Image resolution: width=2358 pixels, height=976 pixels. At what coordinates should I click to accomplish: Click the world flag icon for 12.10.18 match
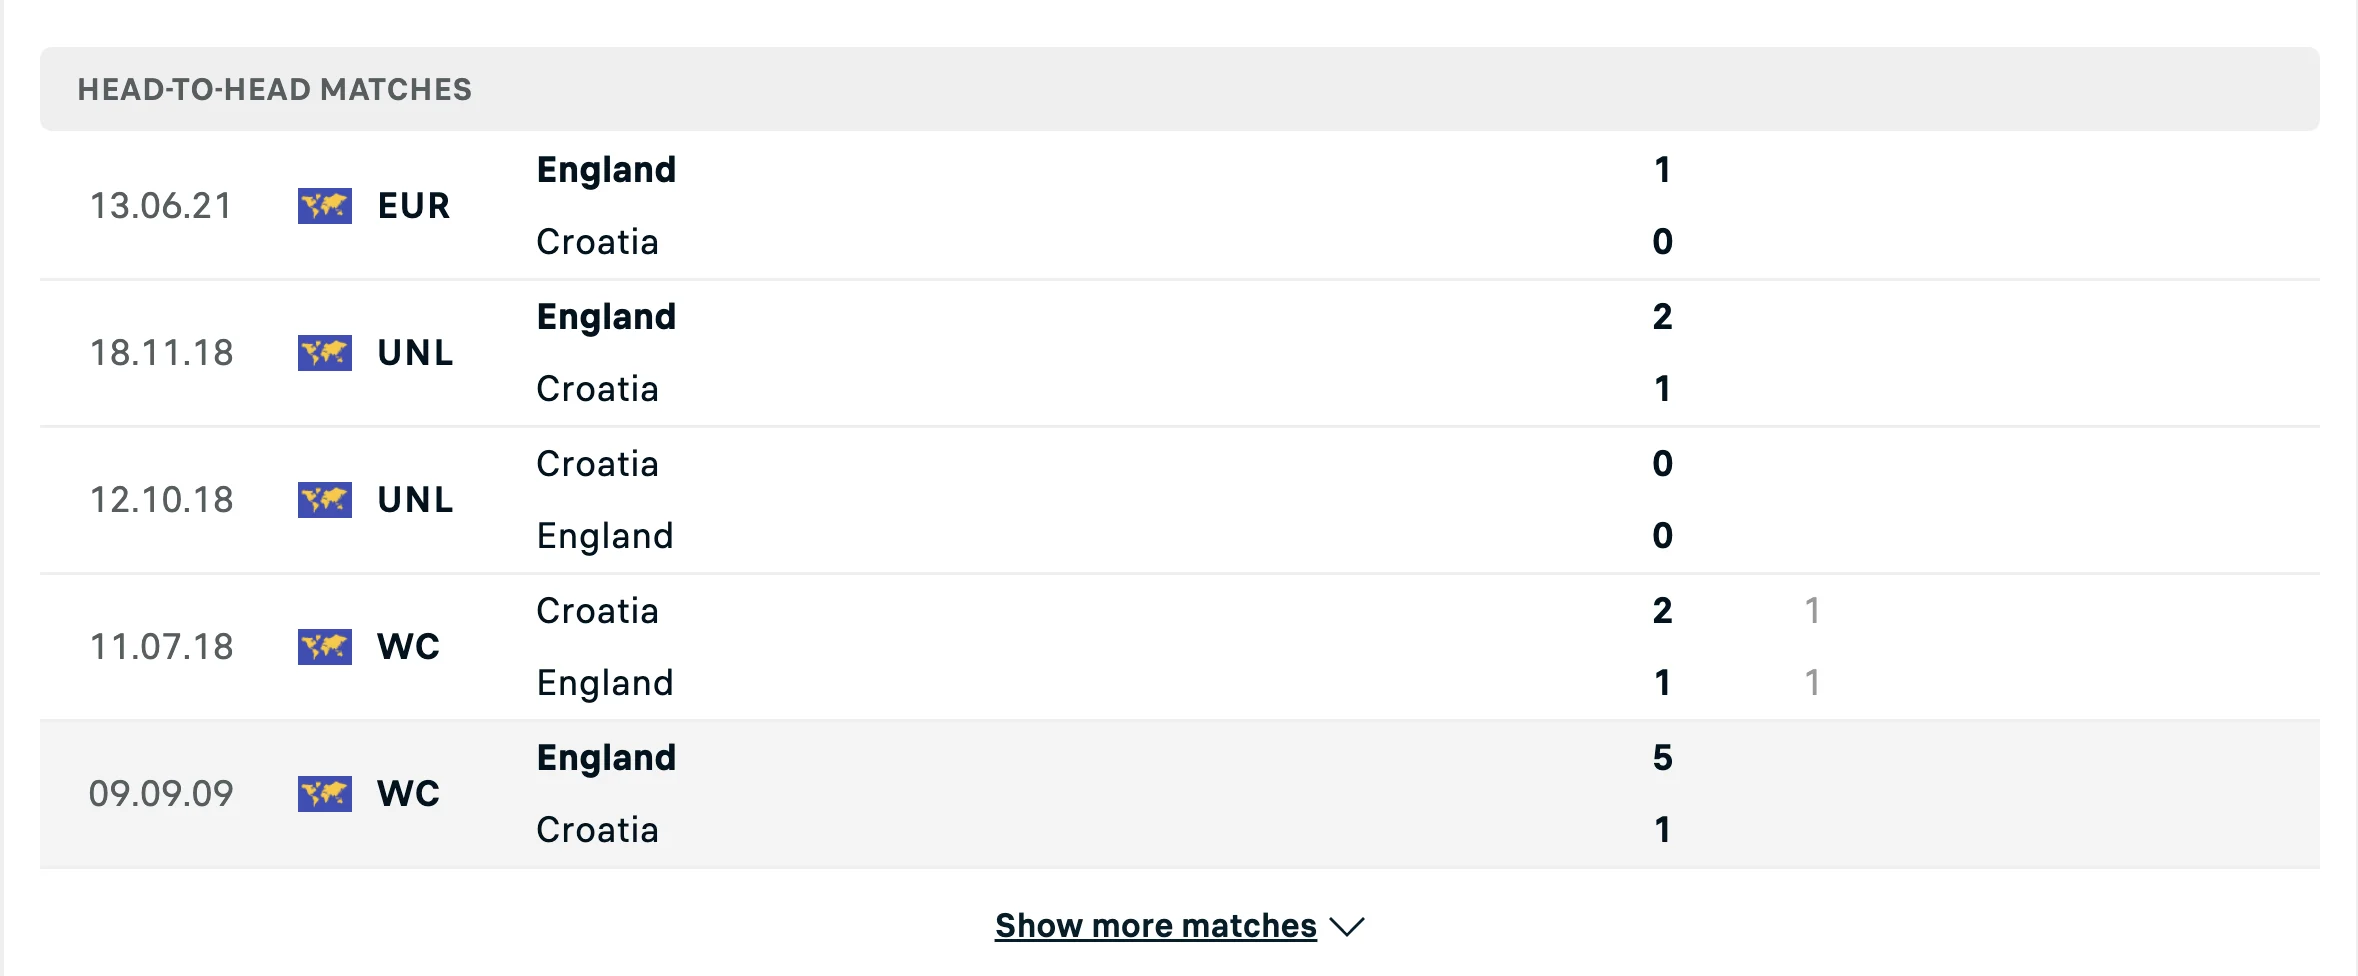tap(324, 500)
